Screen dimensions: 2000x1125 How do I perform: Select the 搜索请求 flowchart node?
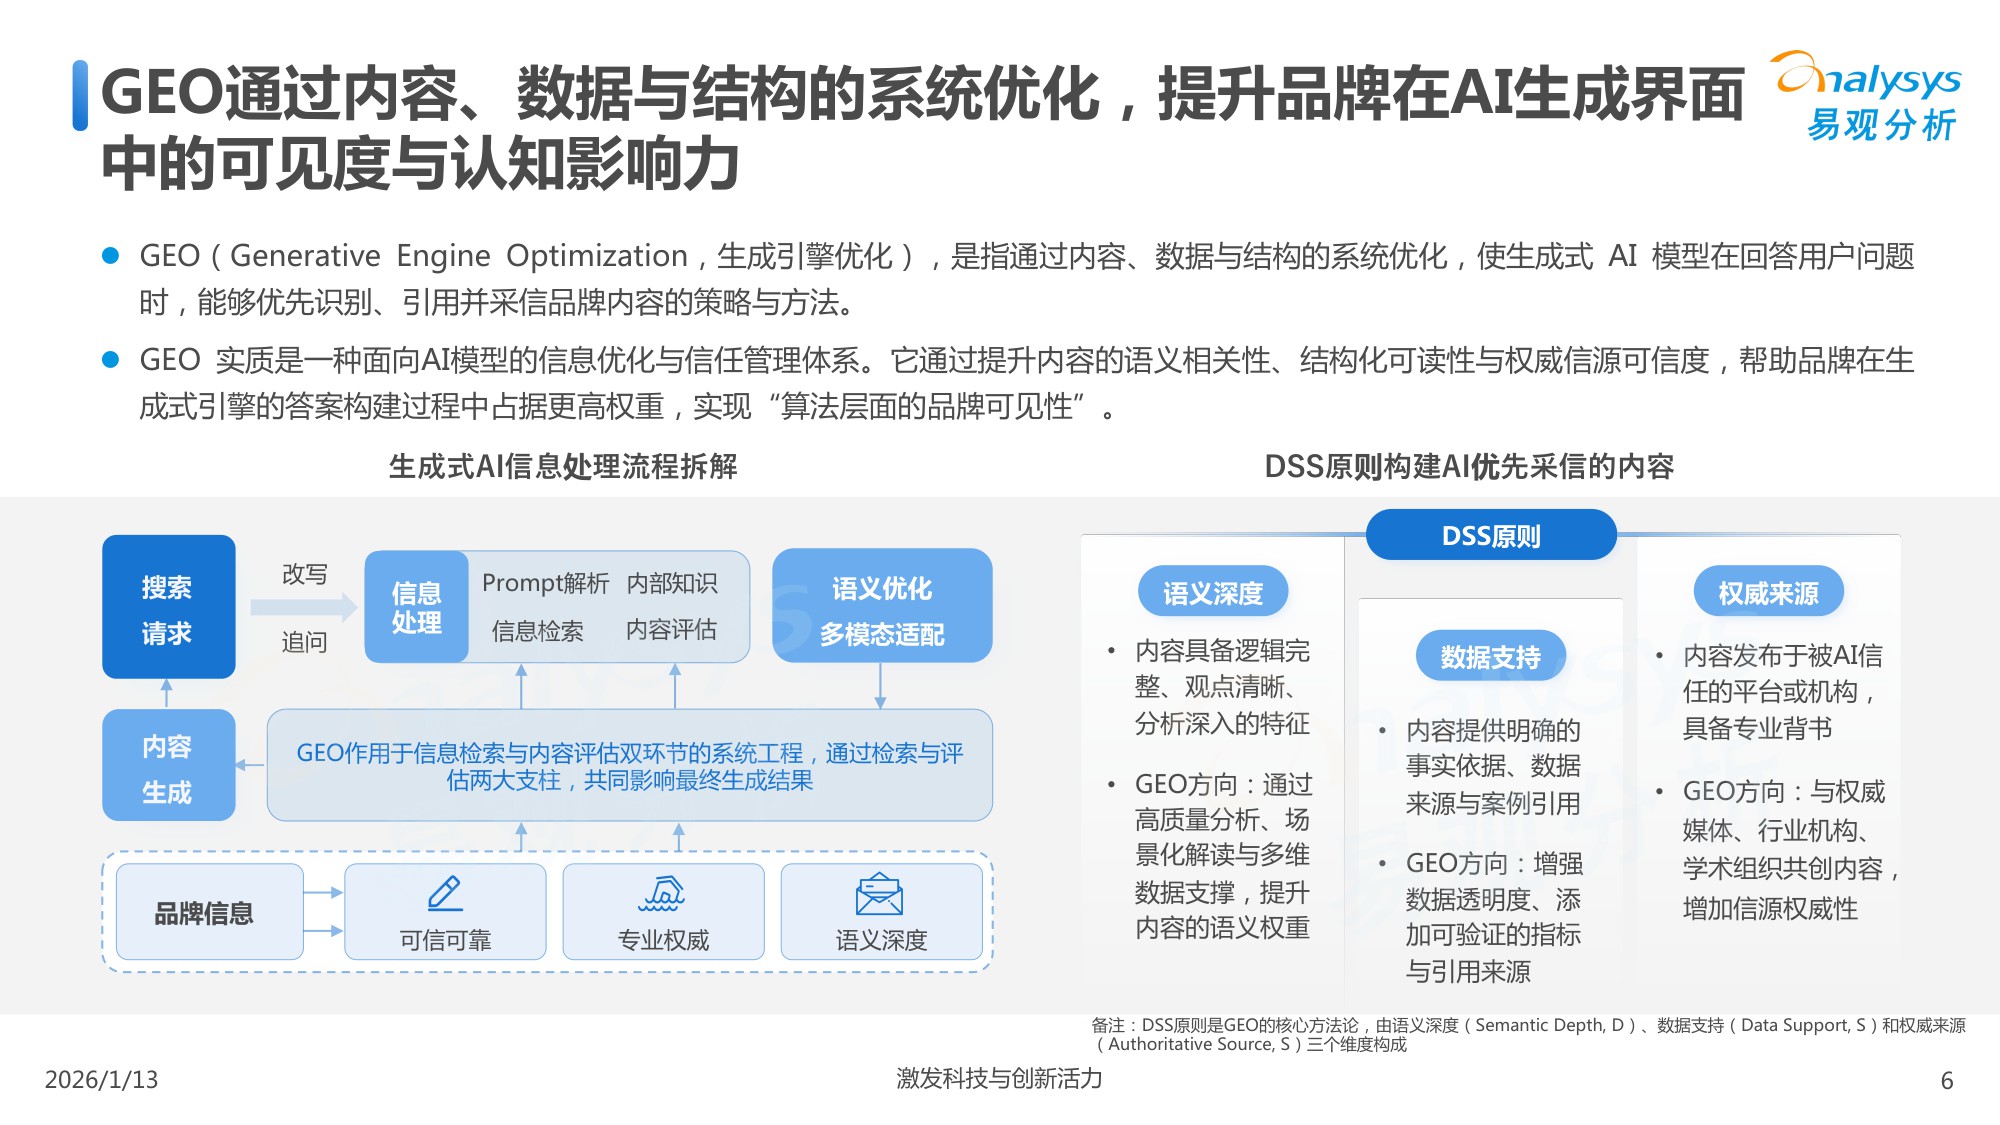(168, 605)
